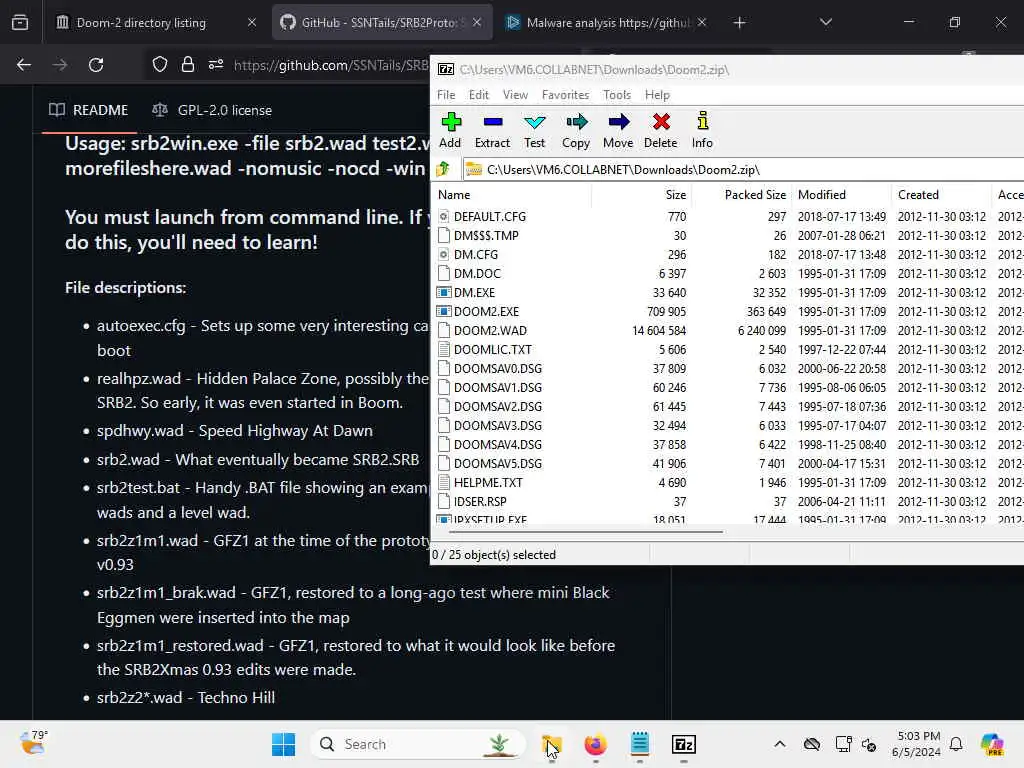Open File Explorer from taskbar
The height and width of the screenshot is (768, 1024).
click(x=551, y=744)
